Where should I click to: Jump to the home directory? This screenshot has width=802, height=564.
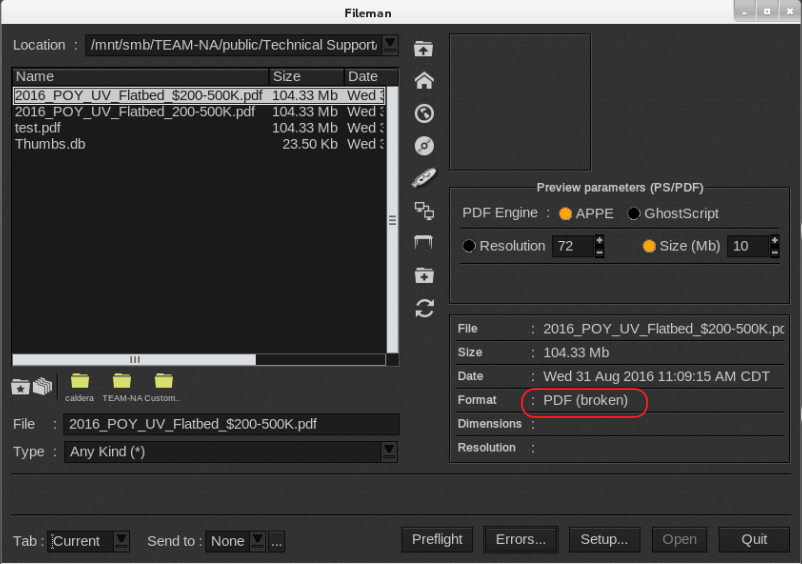click(x=424, y=81)
